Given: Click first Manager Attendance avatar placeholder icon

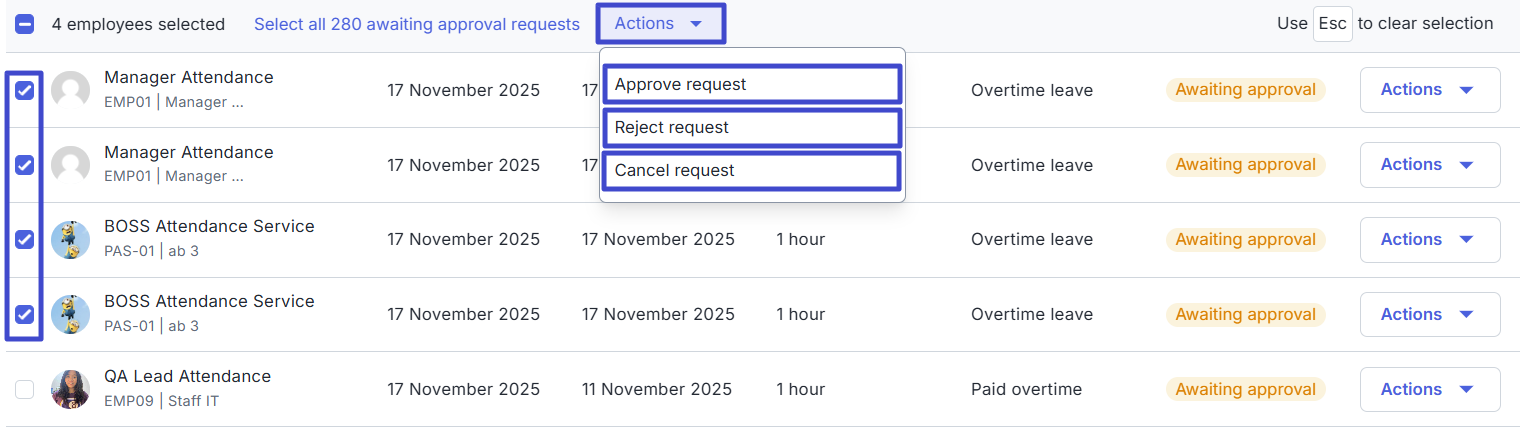Looking at the screenshot, I should click(71, 90).
